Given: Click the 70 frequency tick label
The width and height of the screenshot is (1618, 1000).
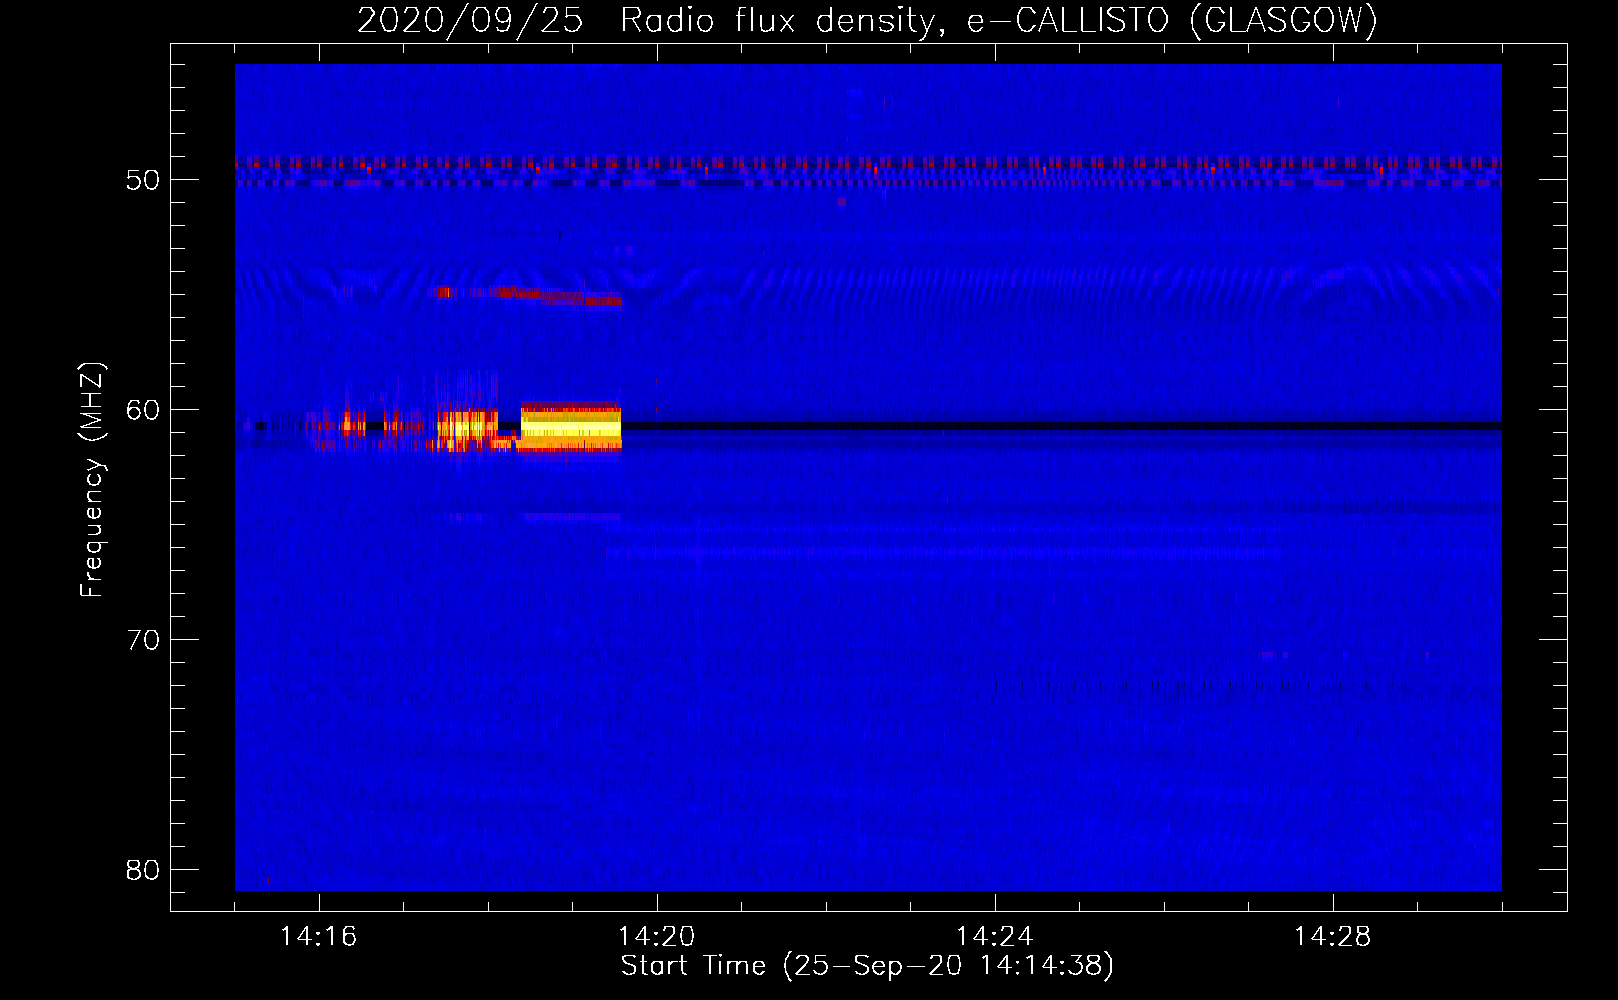Looking at the screenshot, I should pyautogui.click(x=143, y=640).
